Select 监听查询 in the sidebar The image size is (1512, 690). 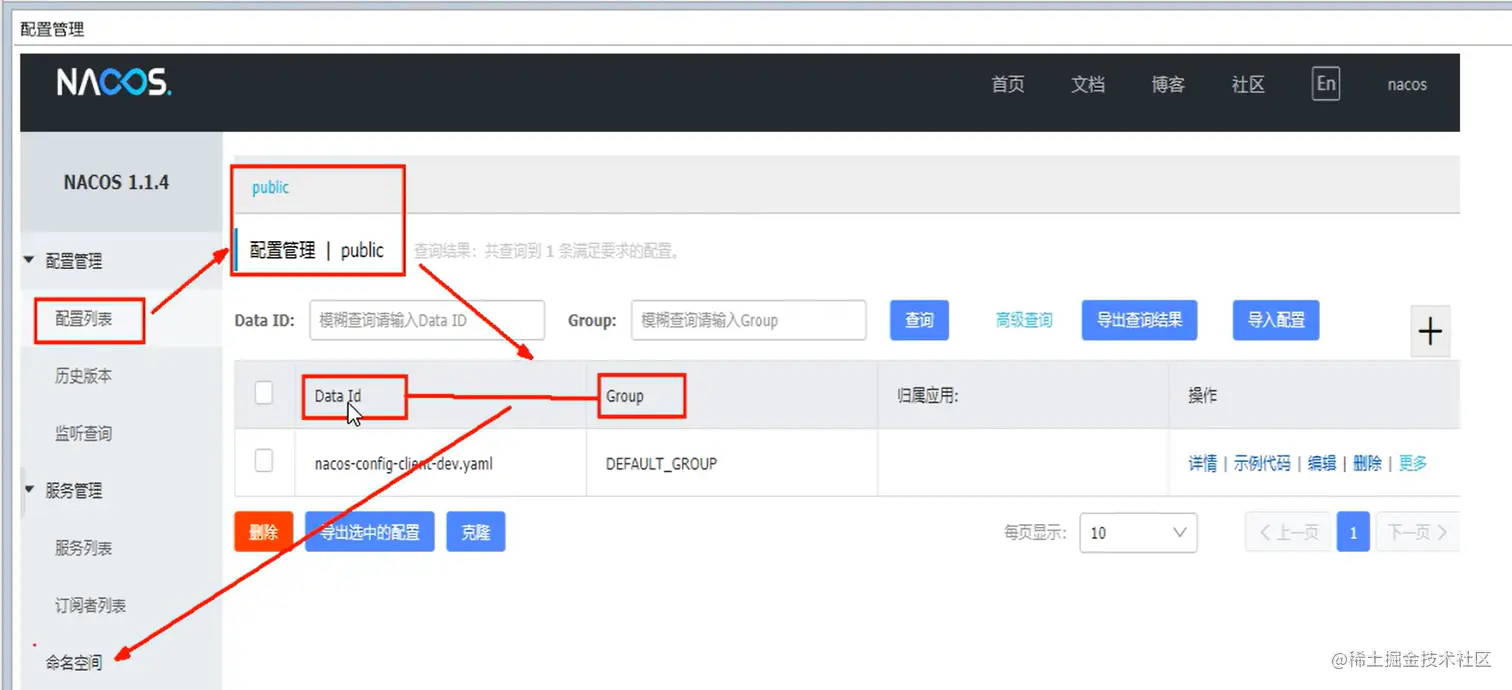click(x=84, y=433)
